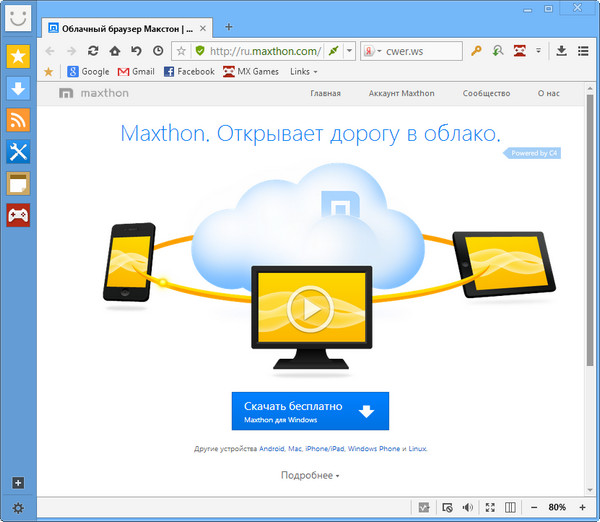Open the Favorites star in sidebar
The height and width of the screenshot is (522, 600).
click(x=18, y=56)
